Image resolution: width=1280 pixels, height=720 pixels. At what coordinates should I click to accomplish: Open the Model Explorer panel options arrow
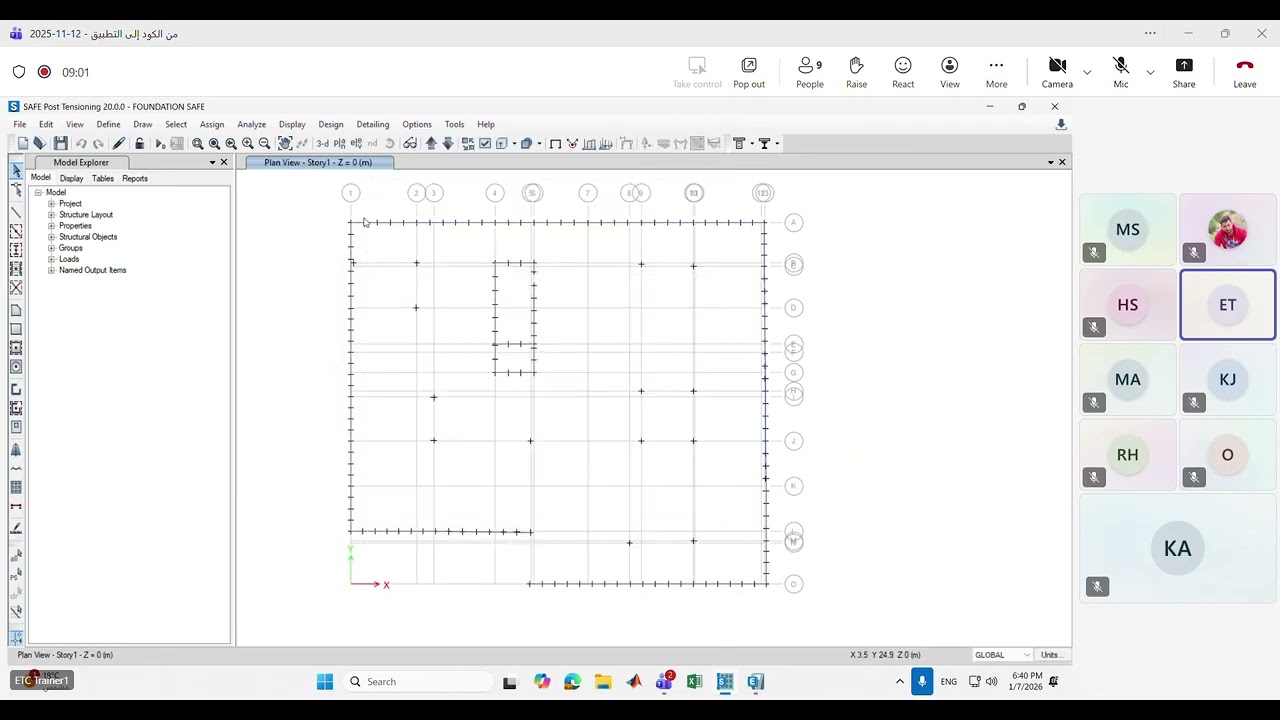(212, 162)
